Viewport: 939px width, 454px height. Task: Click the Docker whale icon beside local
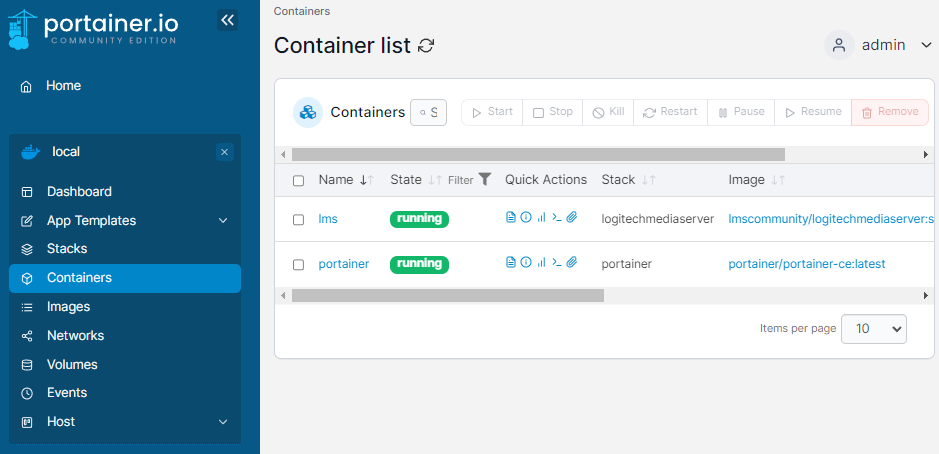(x=30, y=152)
